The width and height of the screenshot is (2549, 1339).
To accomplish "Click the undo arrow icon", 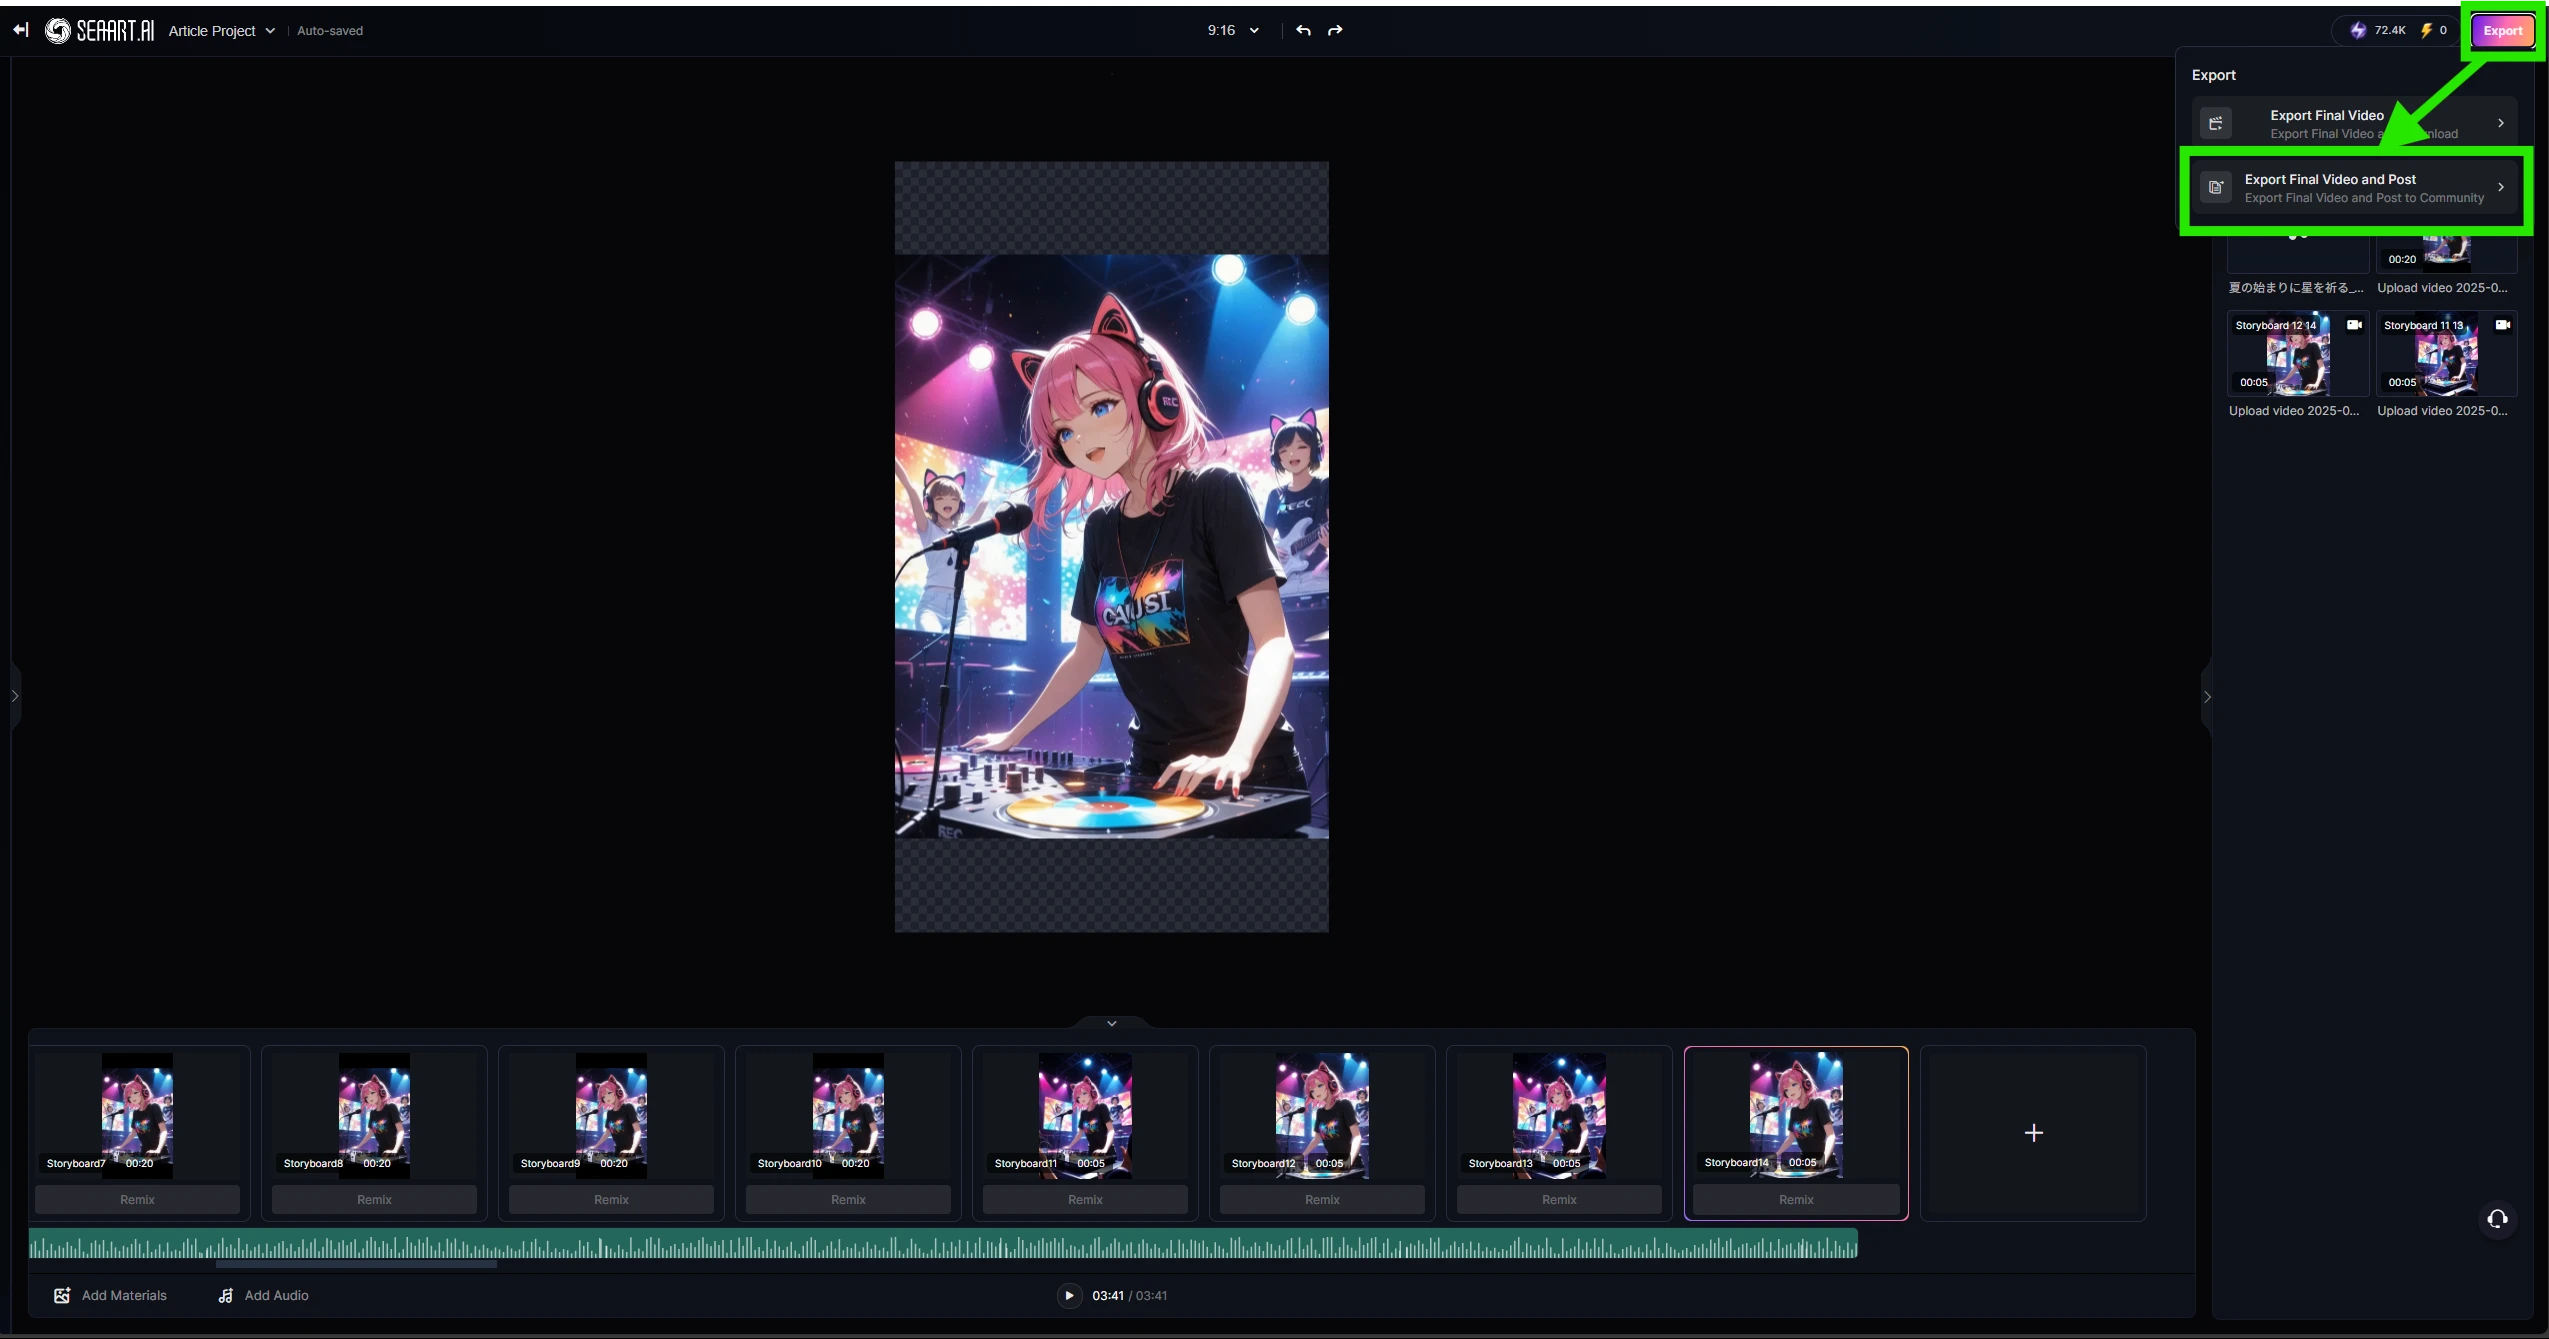I will [x=1303, y=30].
